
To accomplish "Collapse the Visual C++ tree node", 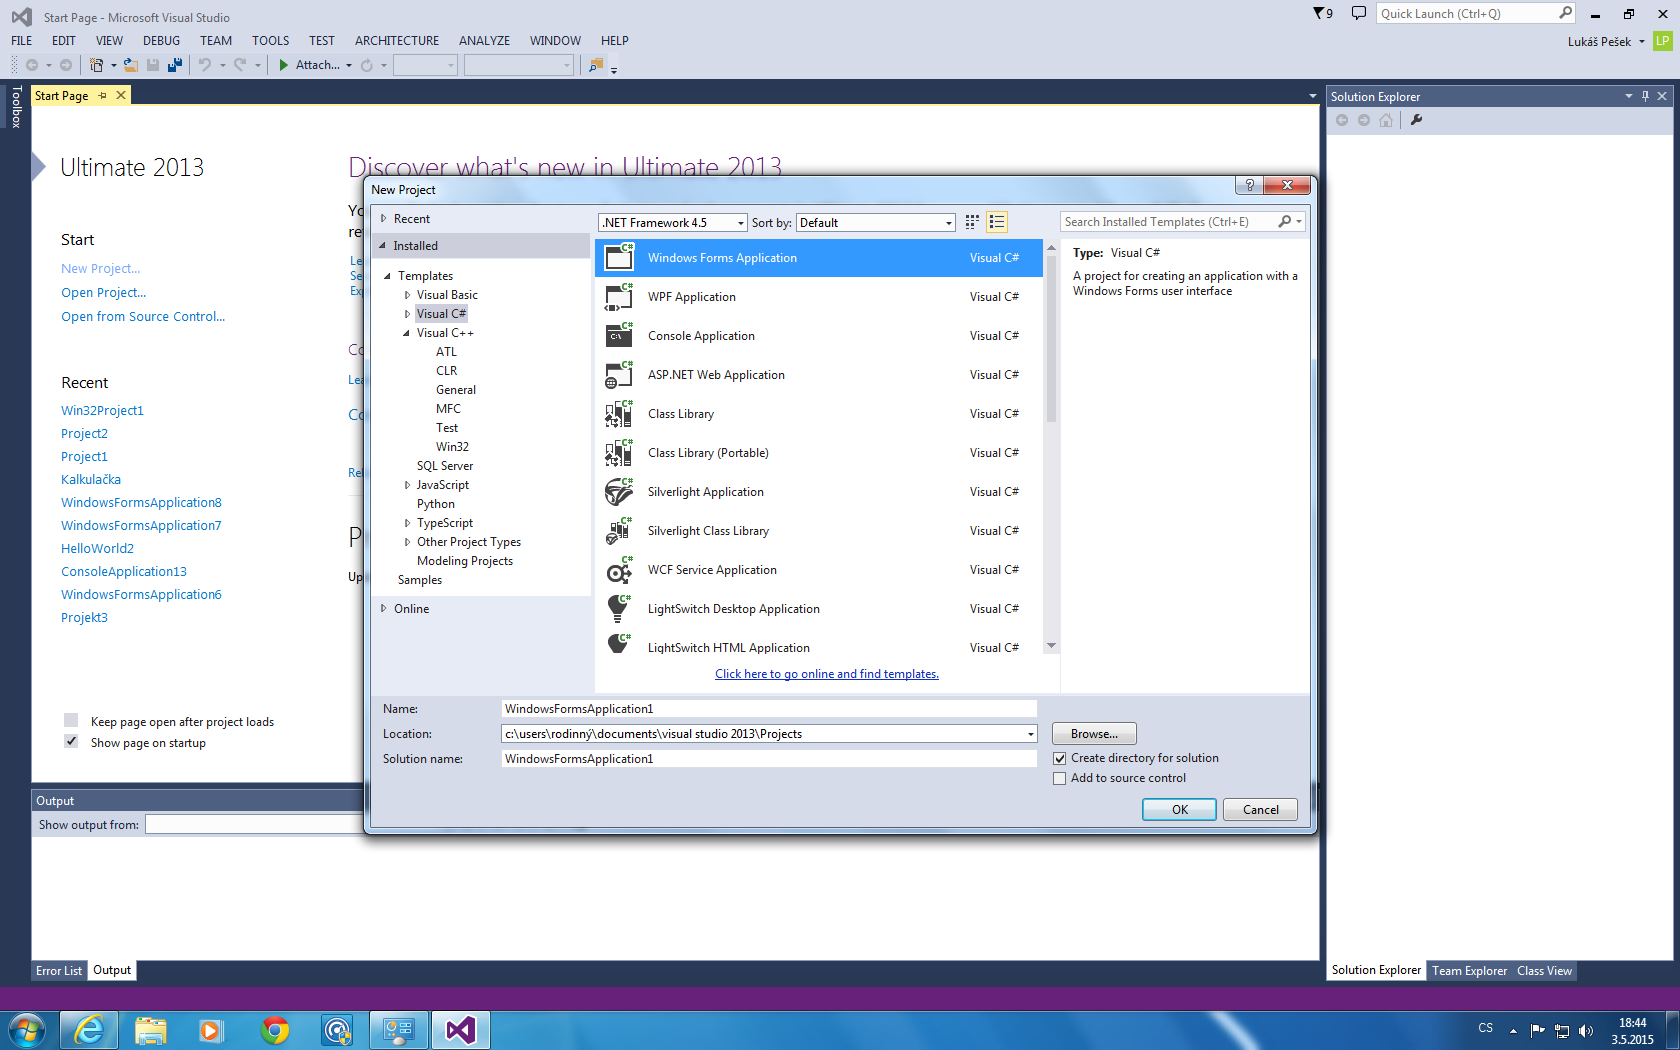I will [x=406, y=333].
